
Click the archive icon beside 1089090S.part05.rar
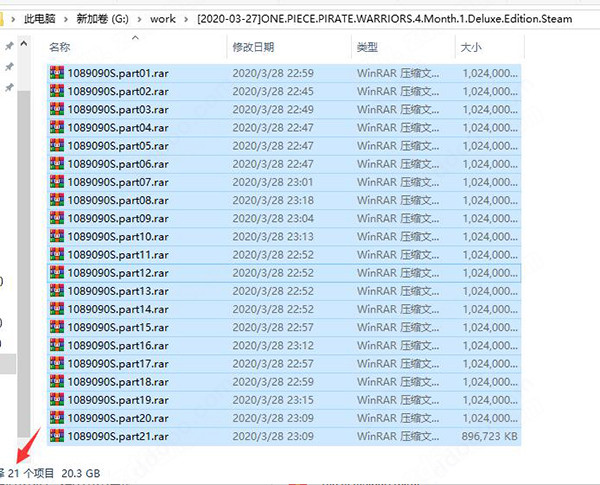point(57,146)
